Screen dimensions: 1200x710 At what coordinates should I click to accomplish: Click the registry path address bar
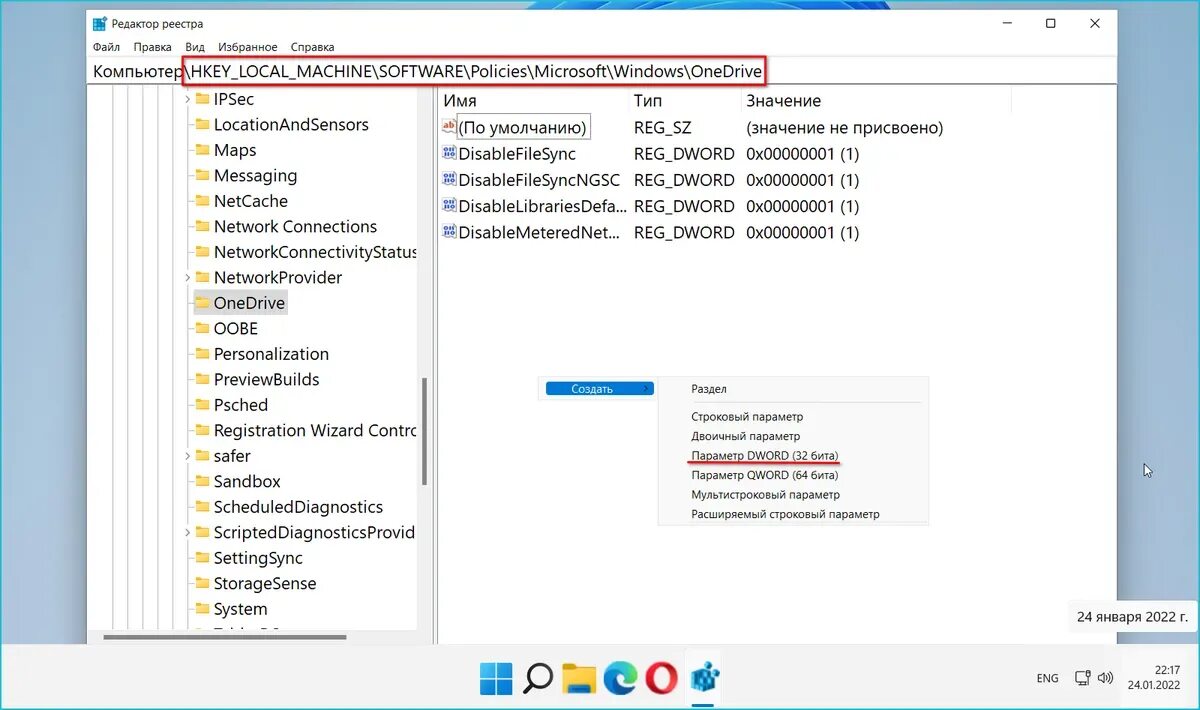pos(602,71)
